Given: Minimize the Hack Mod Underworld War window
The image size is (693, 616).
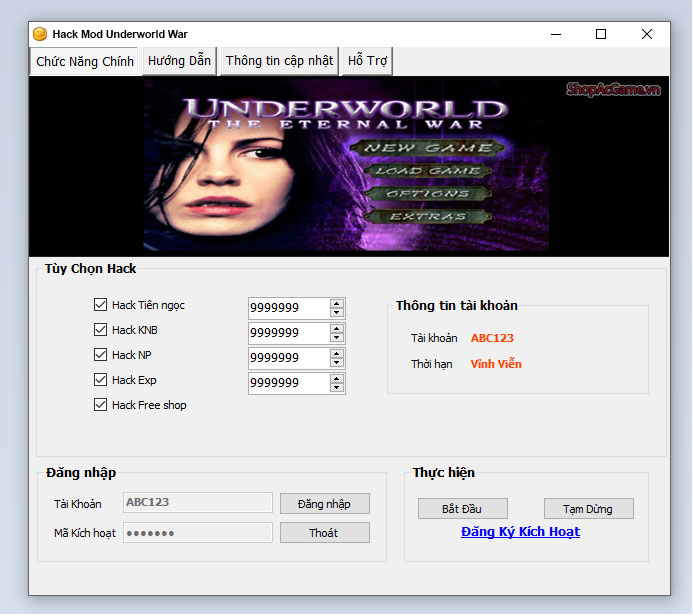Looking at the screenshot, I should (x=556, y=34).
